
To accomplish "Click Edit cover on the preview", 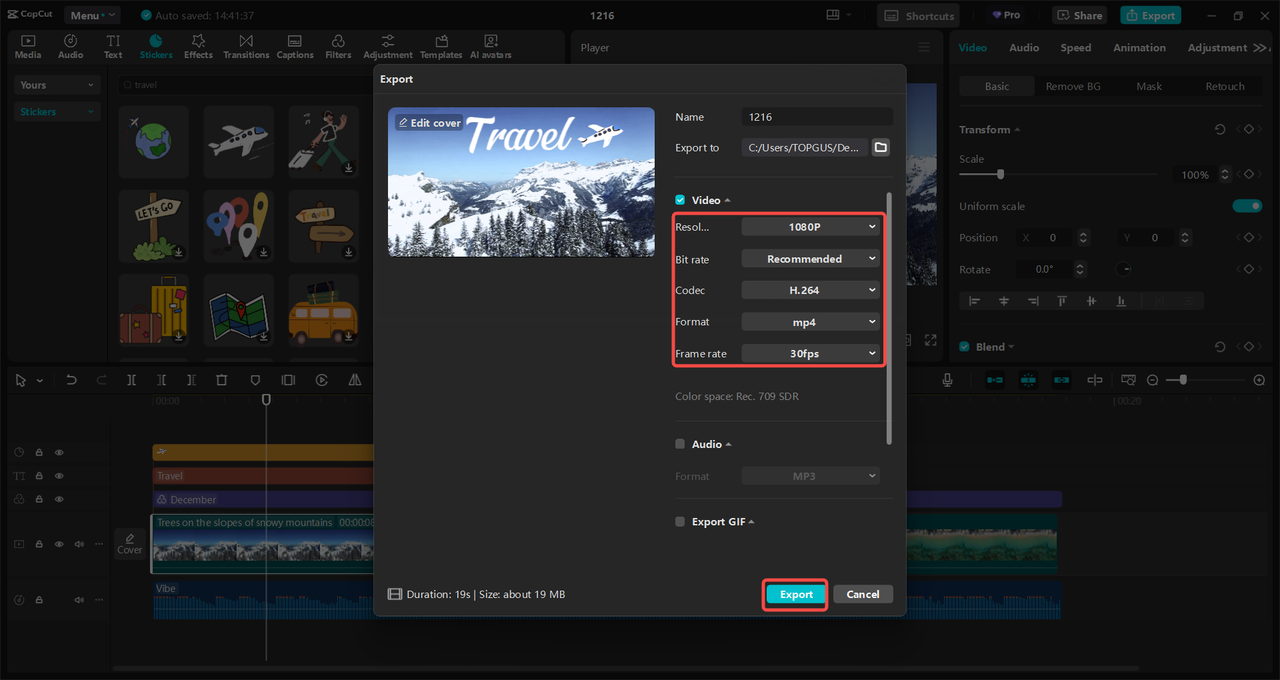I will click(429, 123).
